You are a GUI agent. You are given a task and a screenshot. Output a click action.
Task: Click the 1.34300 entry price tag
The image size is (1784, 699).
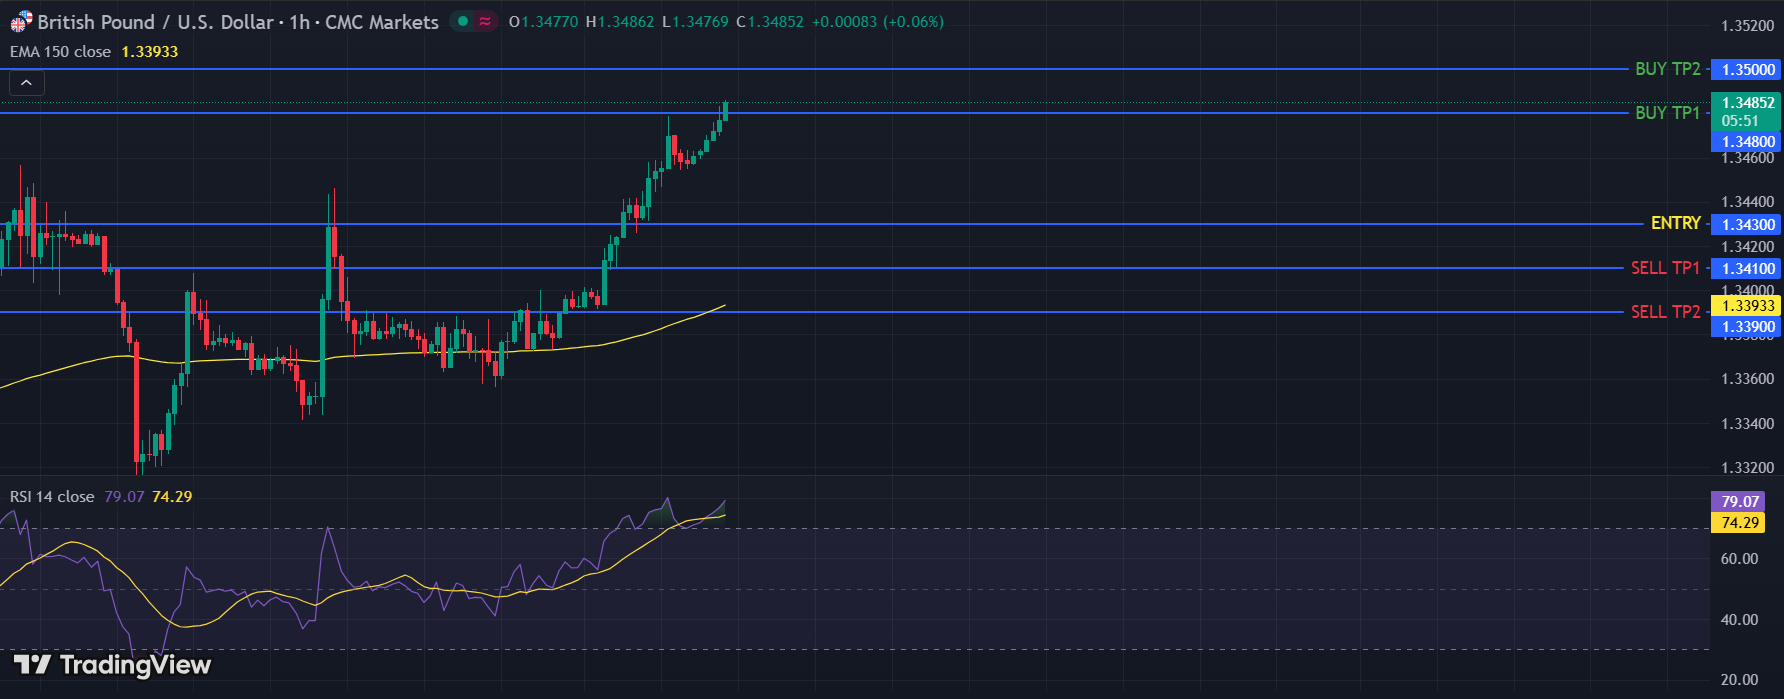1747,225
